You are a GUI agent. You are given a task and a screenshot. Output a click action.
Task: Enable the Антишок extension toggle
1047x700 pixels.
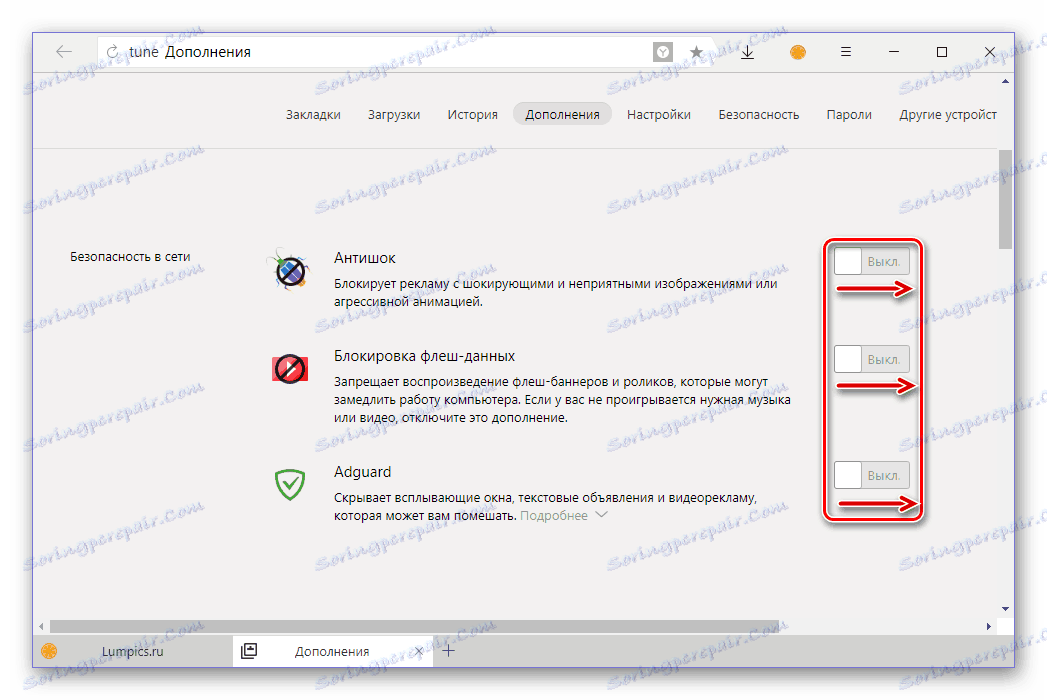tap(871, 261)
